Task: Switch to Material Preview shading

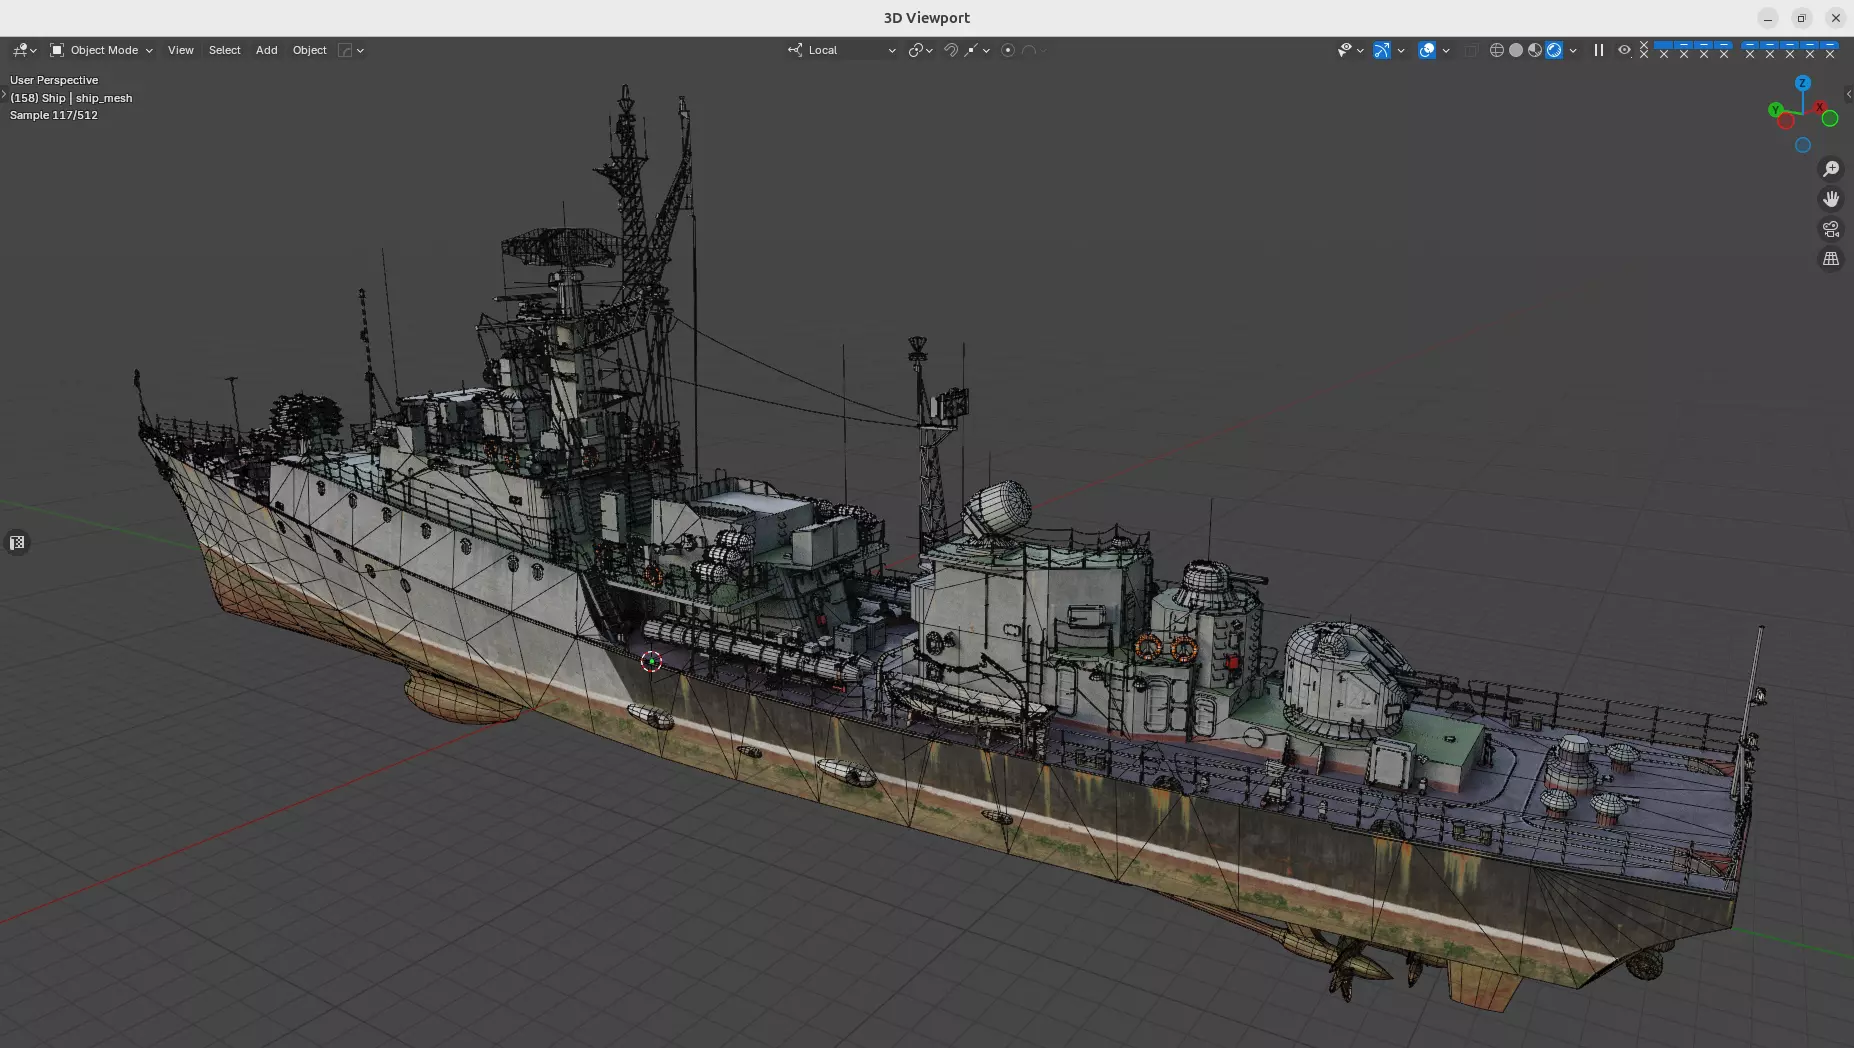Action: point(1535,50)
